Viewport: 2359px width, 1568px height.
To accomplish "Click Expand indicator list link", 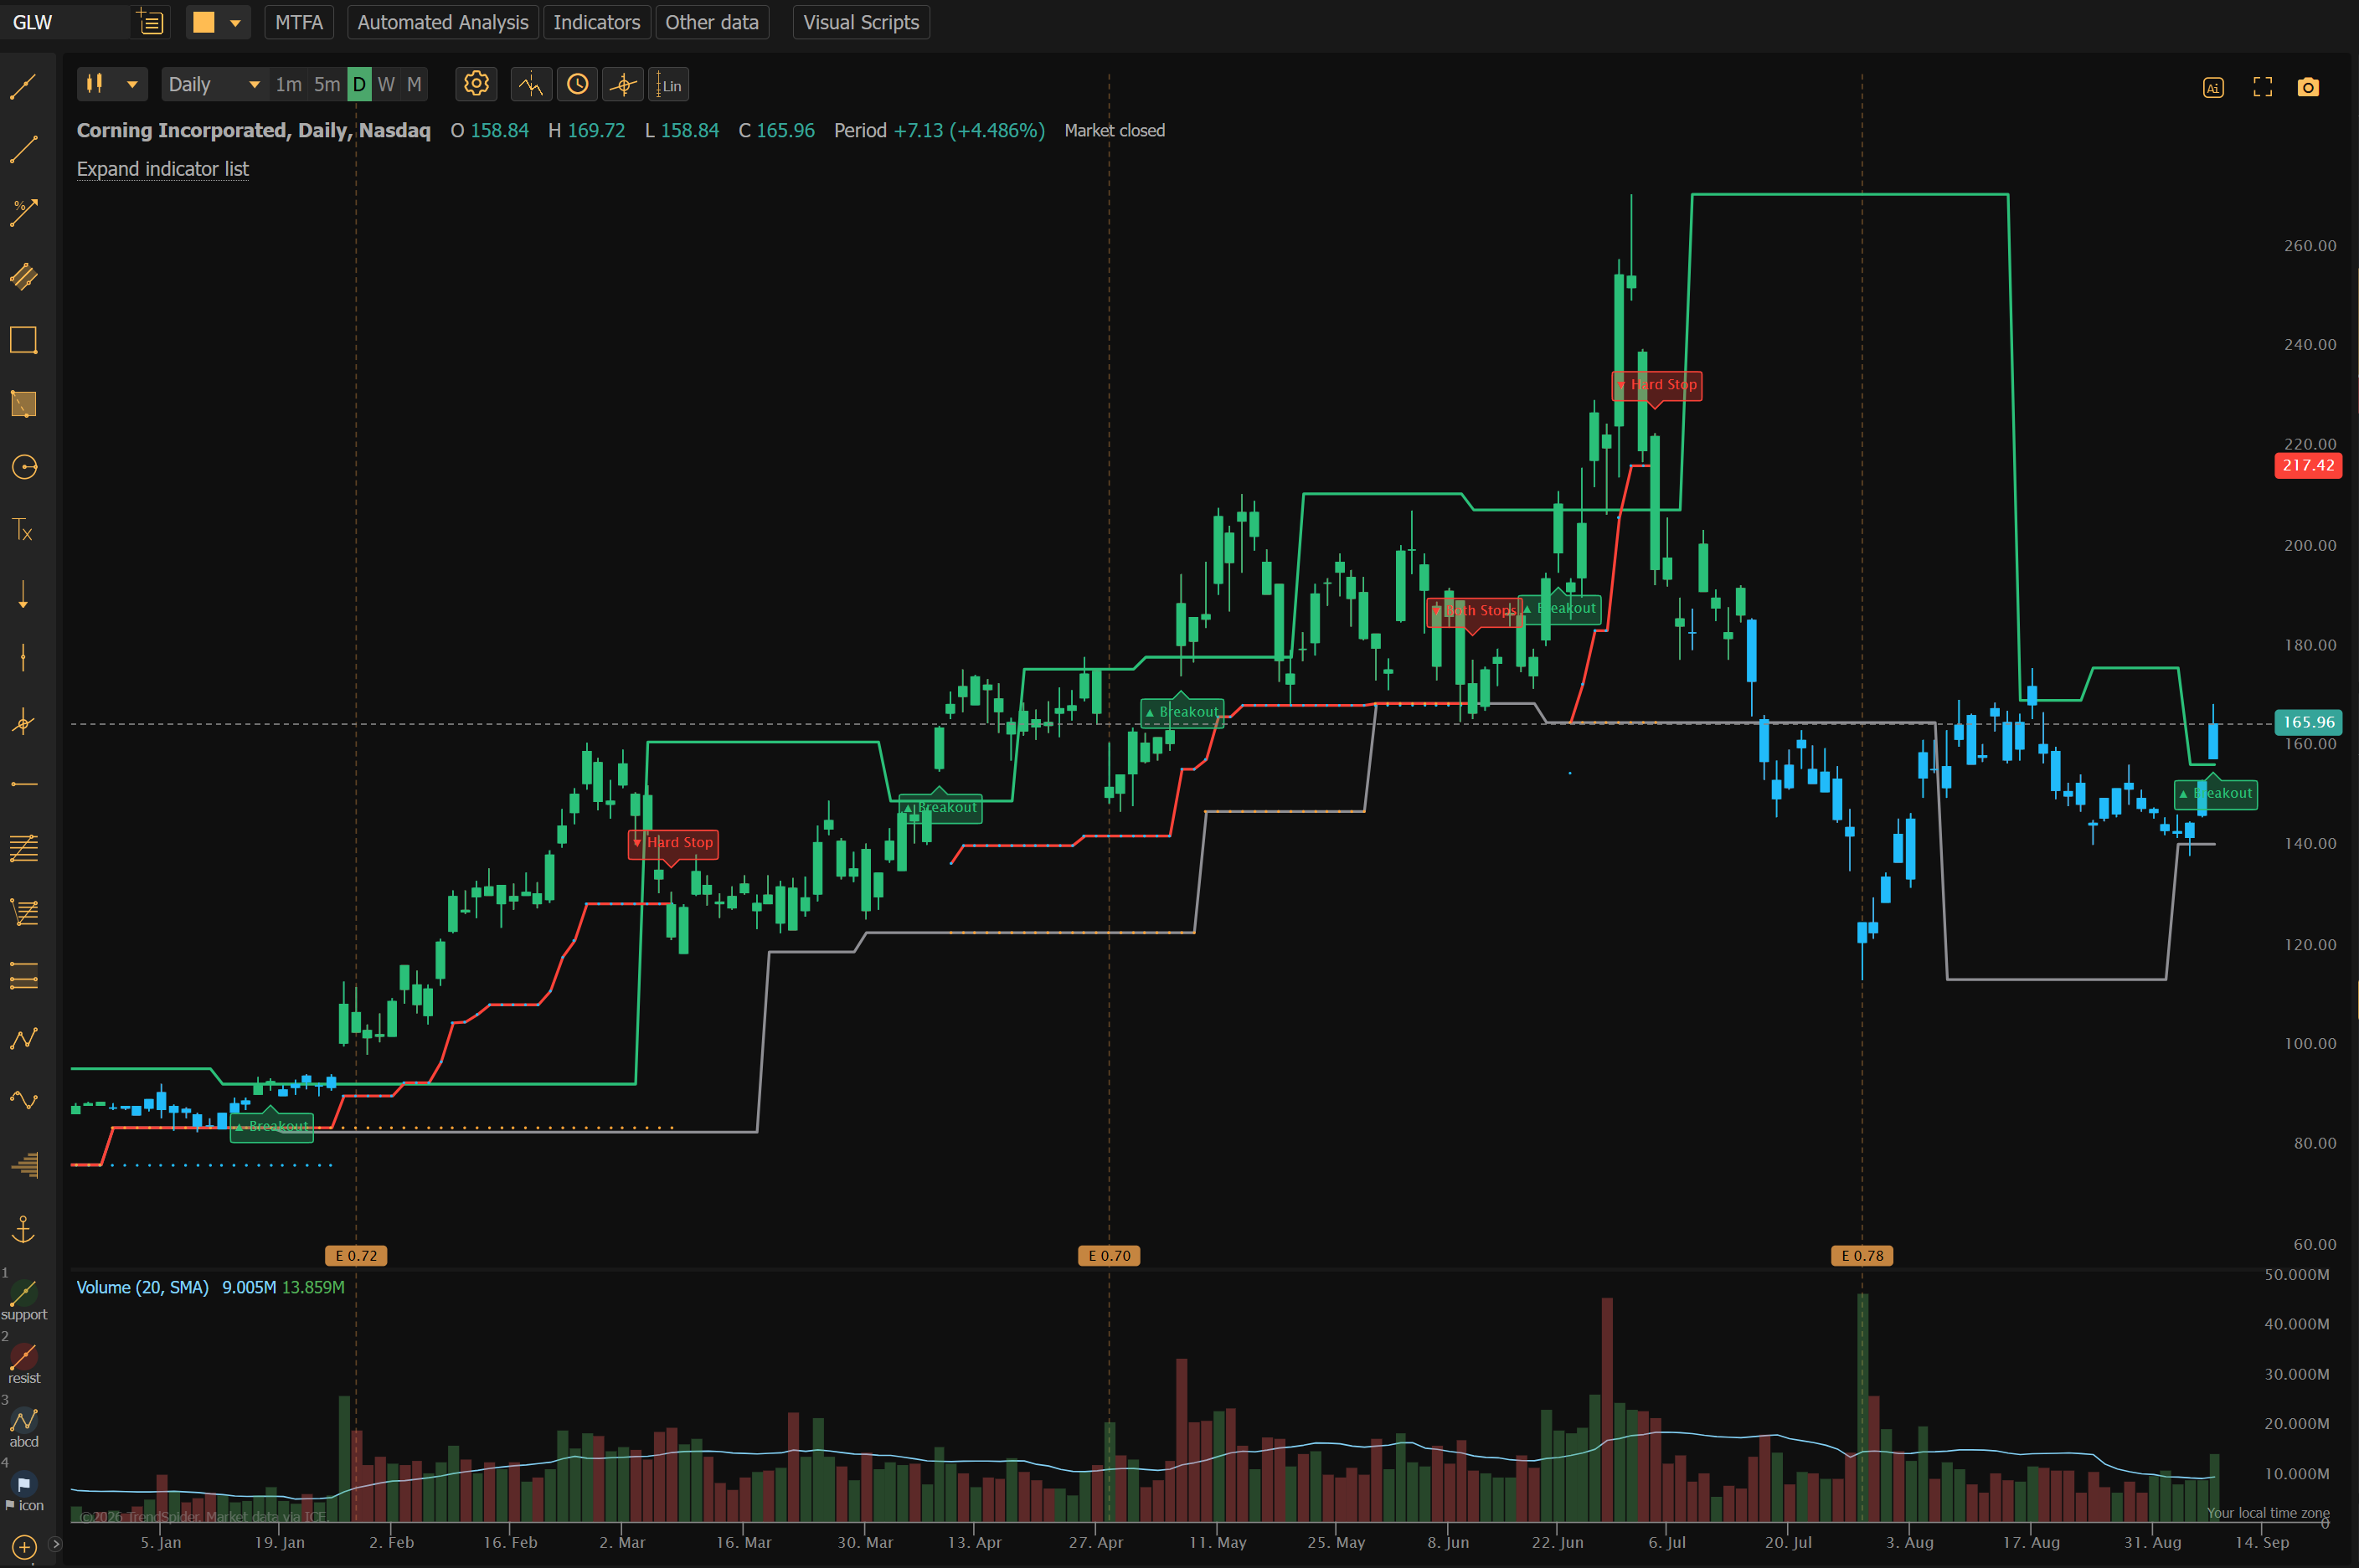I will tap(163, 169).
